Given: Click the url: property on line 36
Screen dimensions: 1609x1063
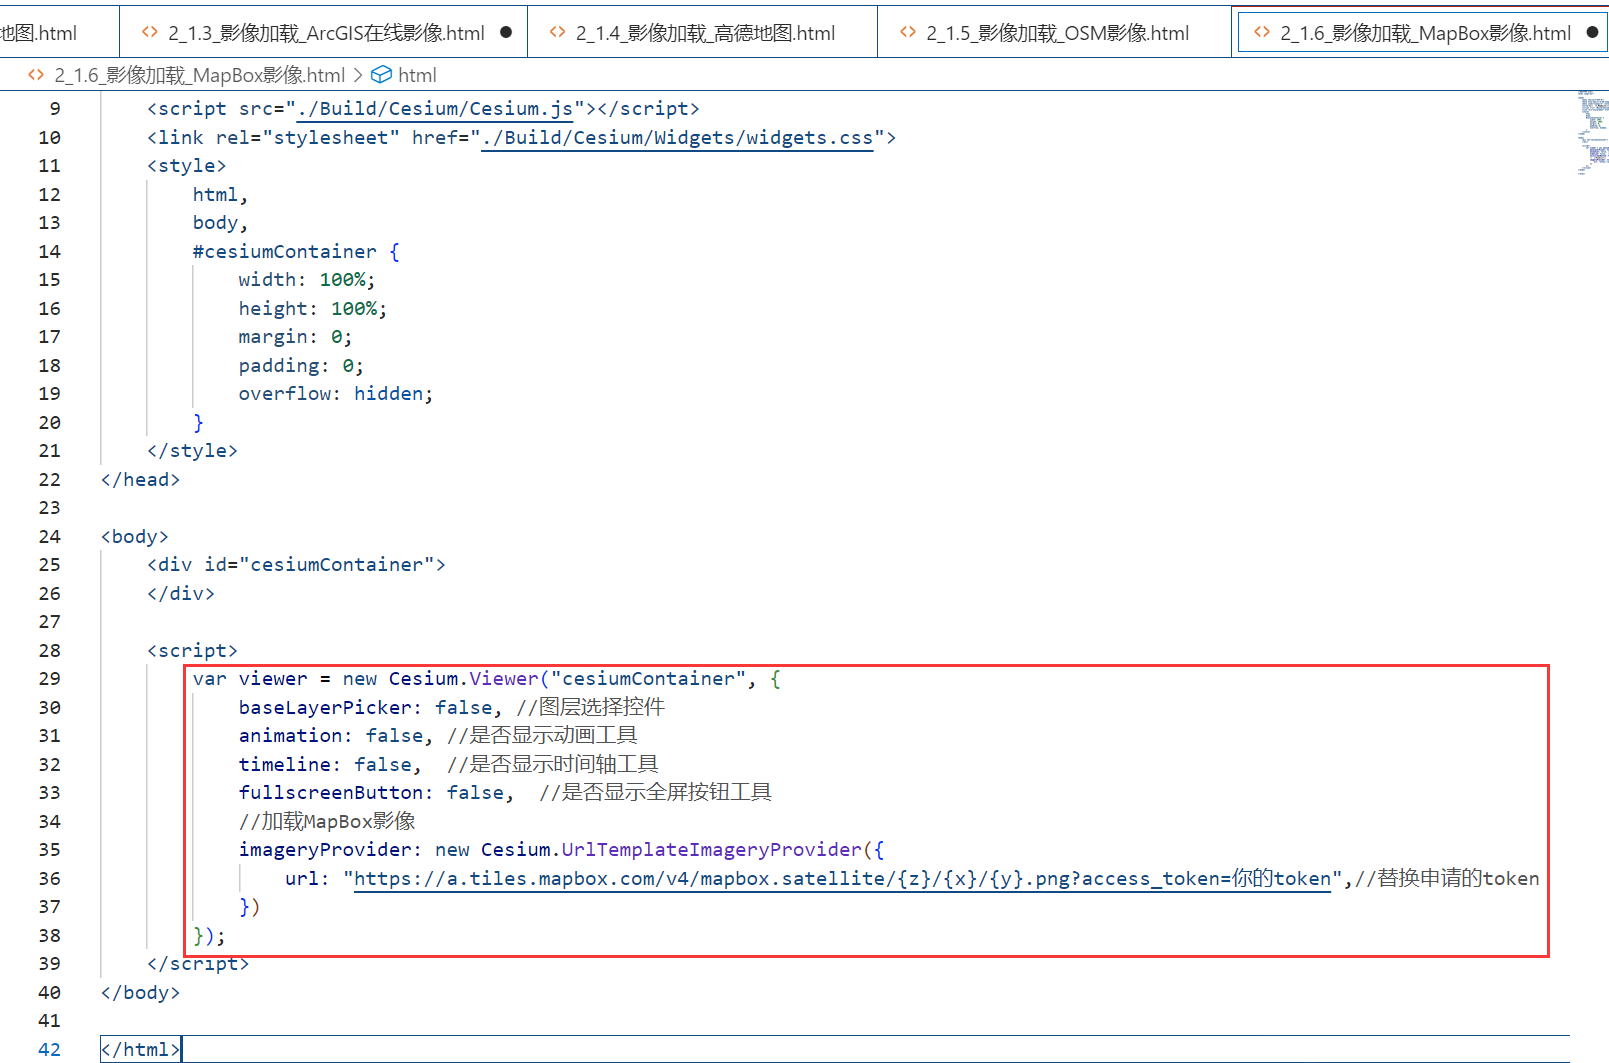Looking at the screenshot, I should coord(307,879).
